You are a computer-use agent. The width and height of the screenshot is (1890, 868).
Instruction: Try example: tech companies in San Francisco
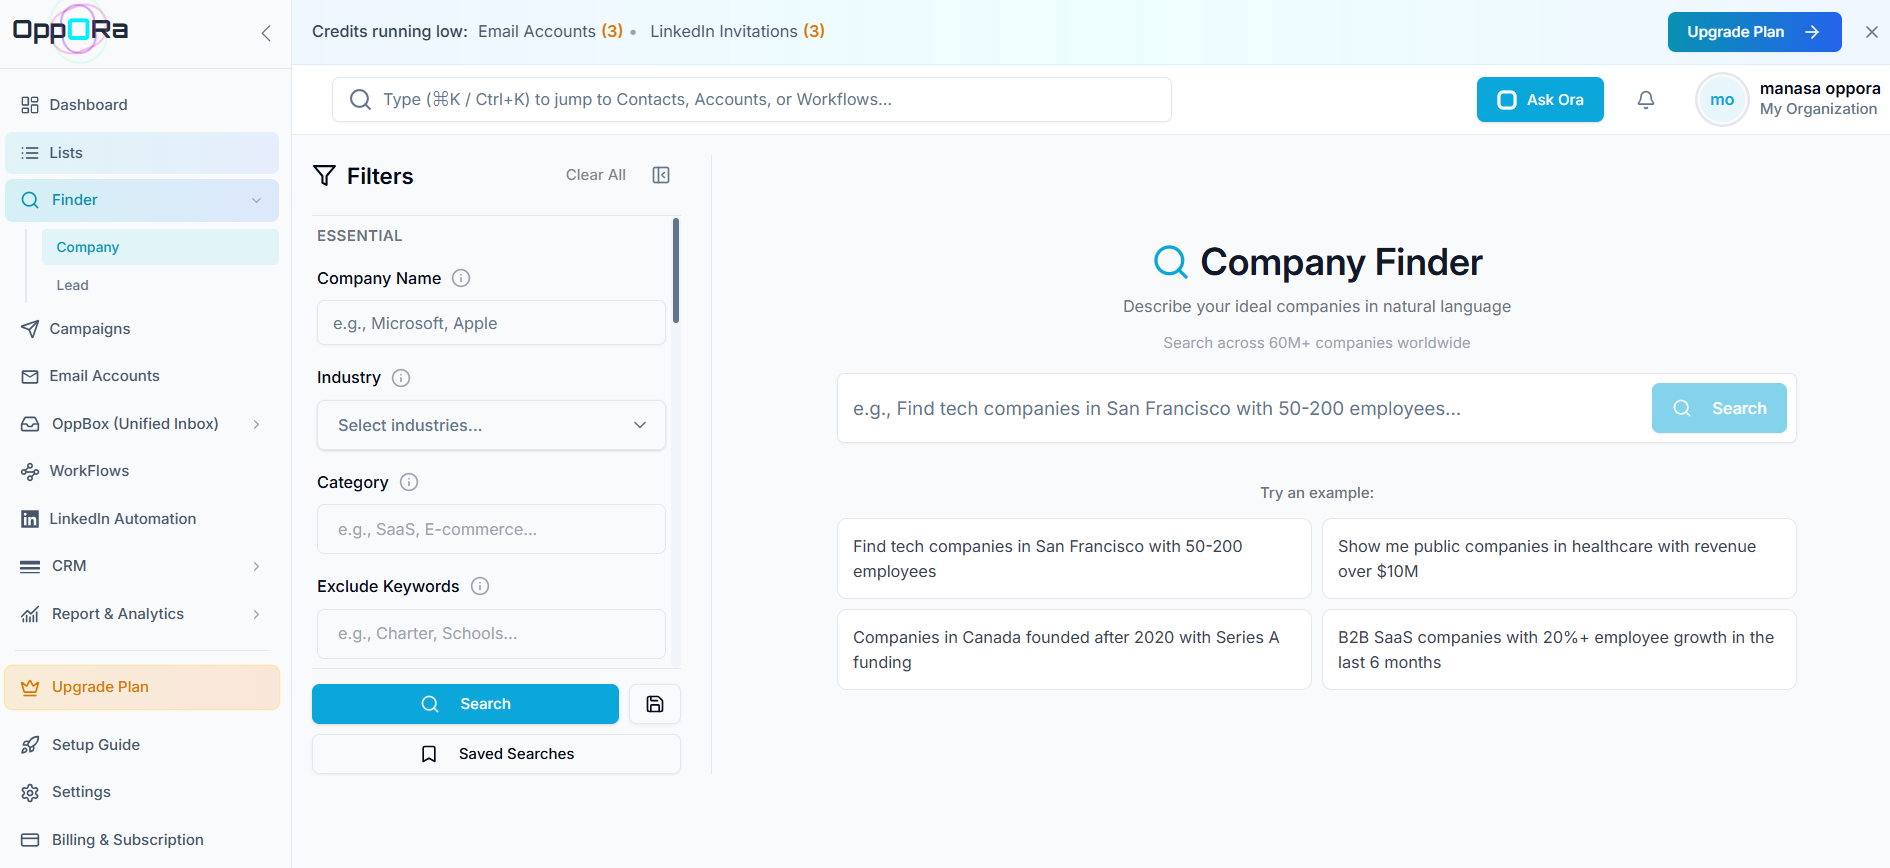pos(1074,559)
